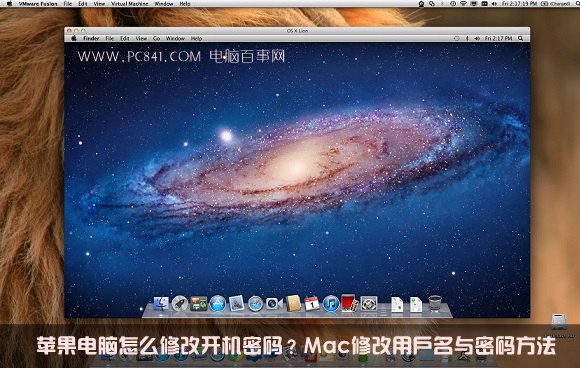The image size is (580, 368).
Task: Open the host Edit menu
Action: coord(83,4)
